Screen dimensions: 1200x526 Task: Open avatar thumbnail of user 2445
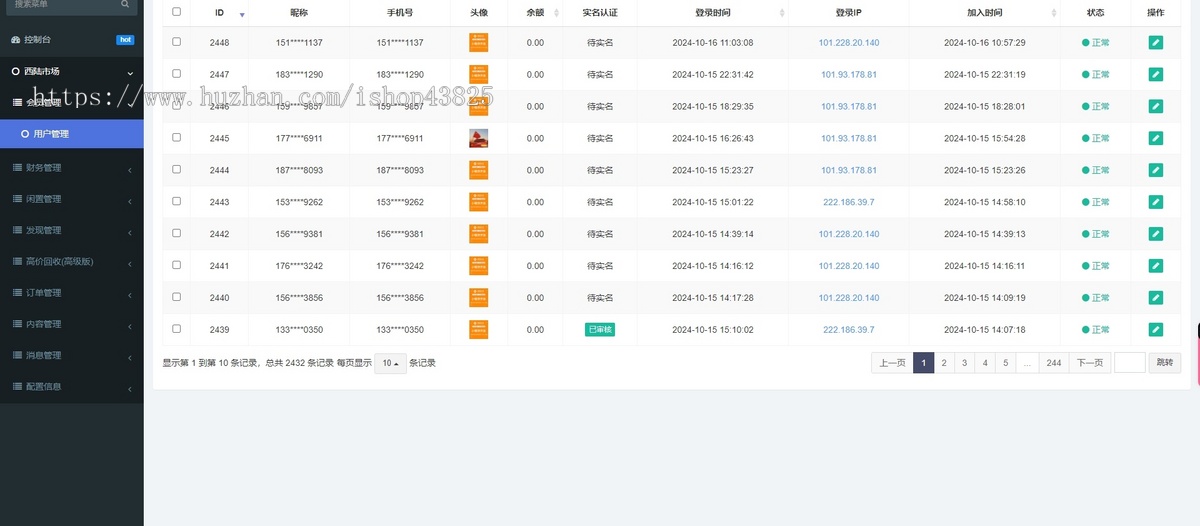click(479, 138)
